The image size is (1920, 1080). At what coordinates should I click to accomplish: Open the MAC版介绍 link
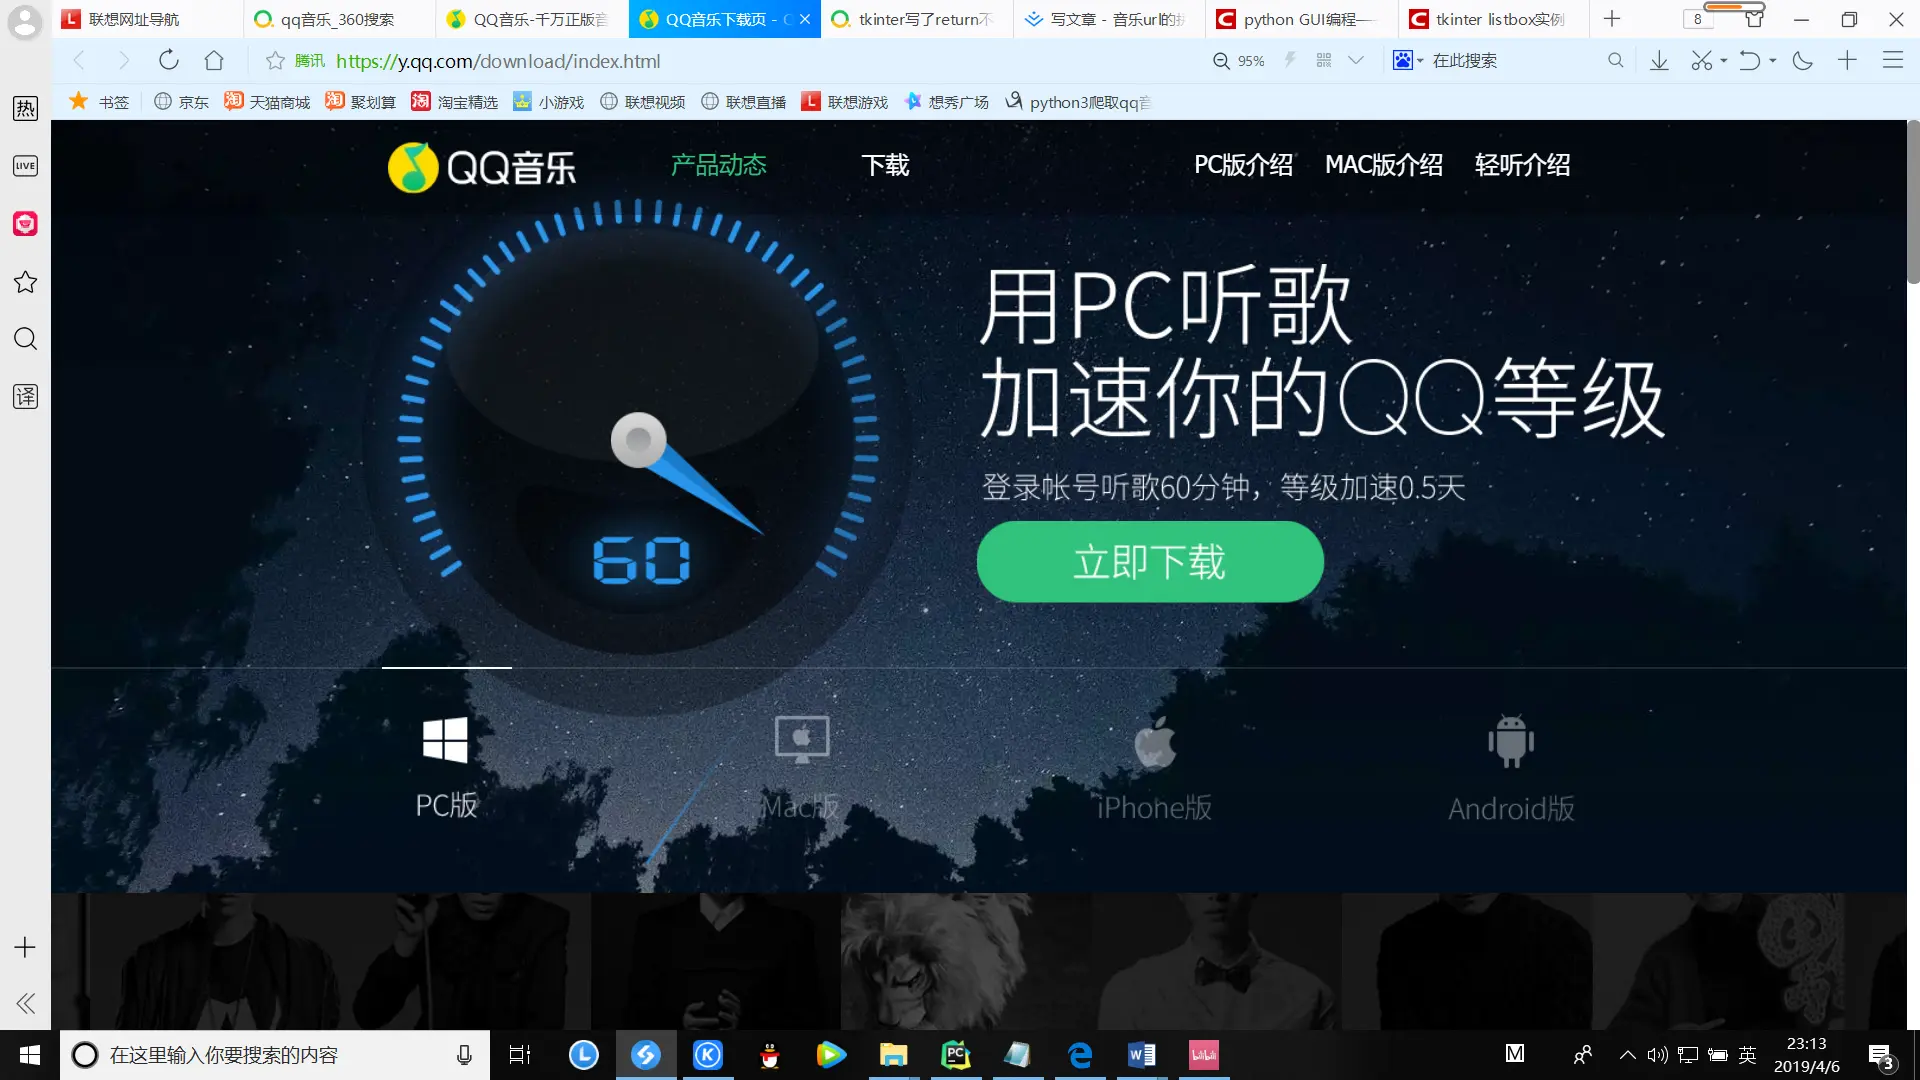[x=1383, y=165]
